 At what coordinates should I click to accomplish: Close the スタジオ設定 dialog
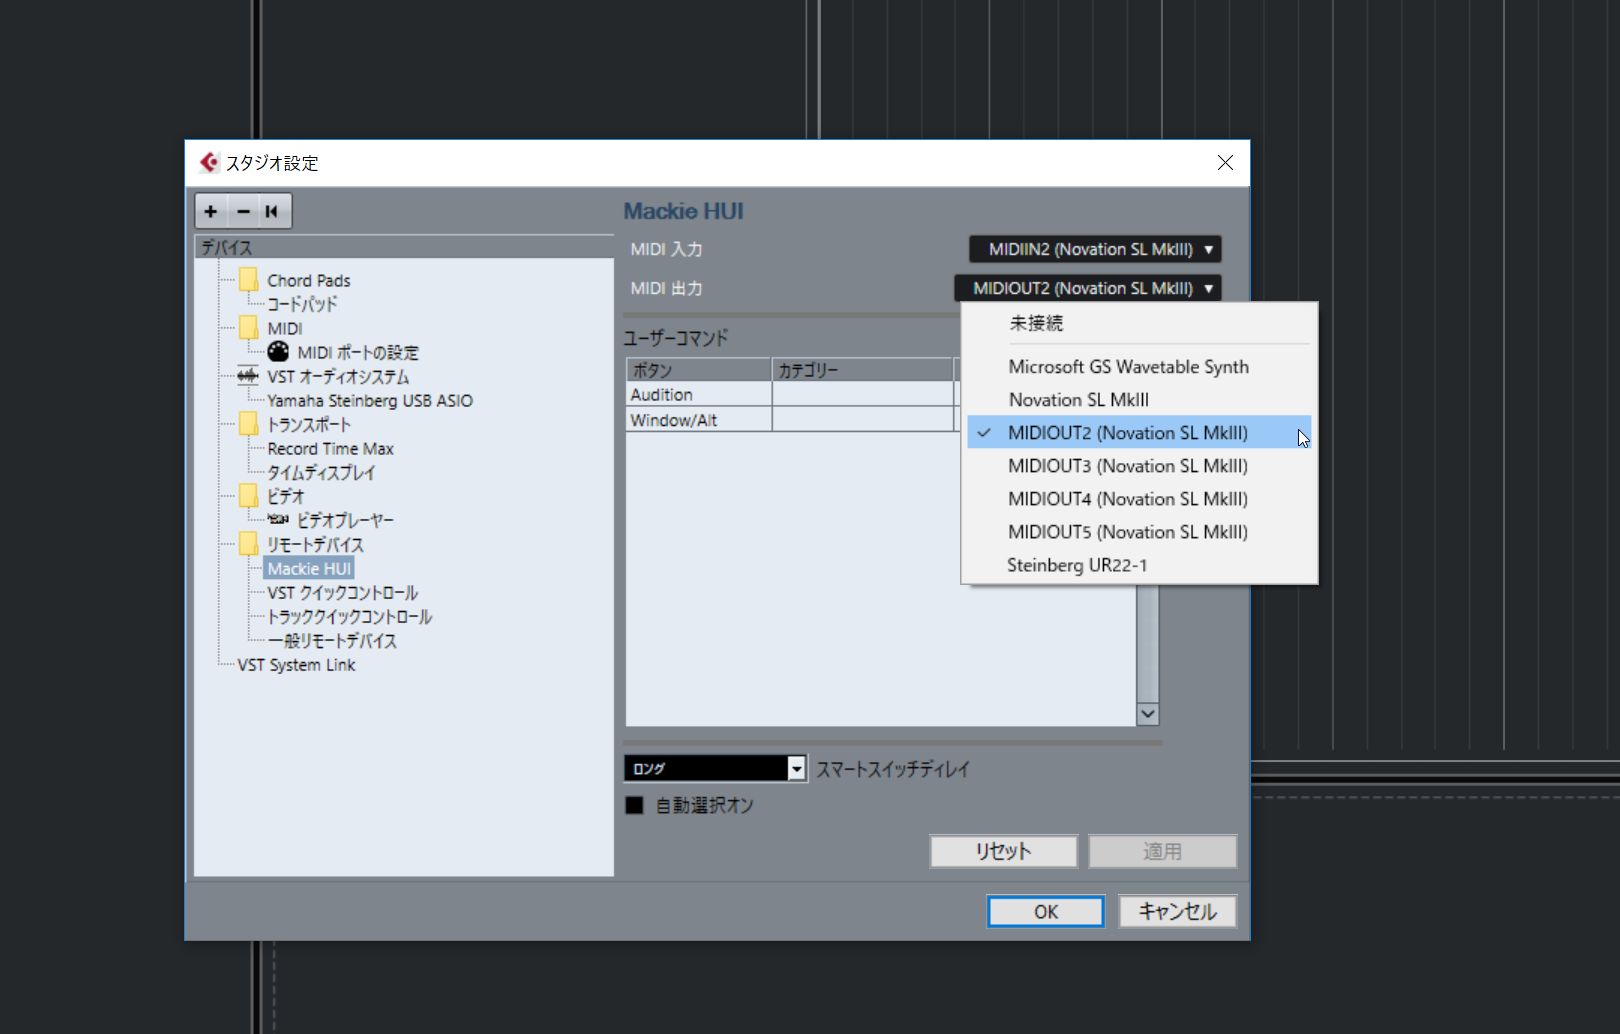[x=1225, y=163]
